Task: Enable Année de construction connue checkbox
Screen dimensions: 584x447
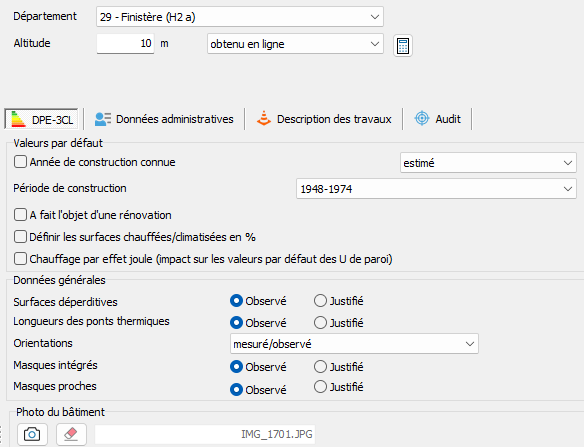Action: click(20, 162)
